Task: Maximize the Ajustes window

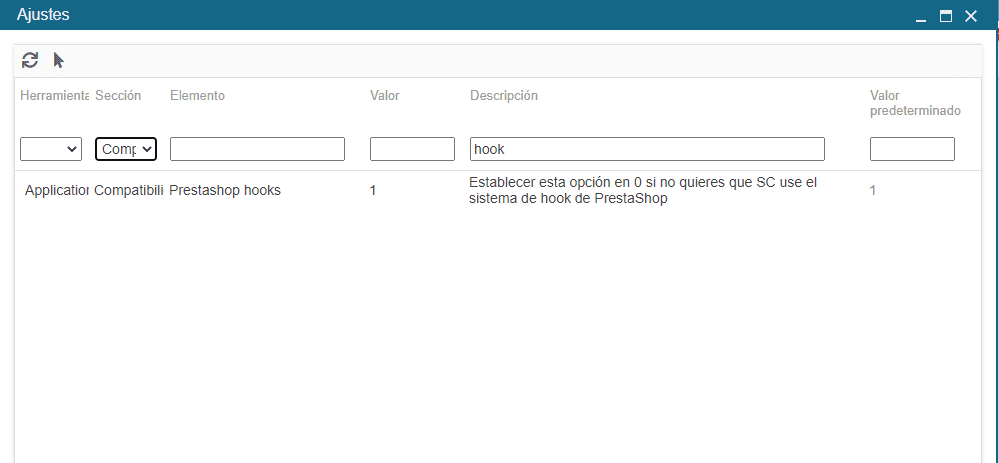Action: coord(945,16)
